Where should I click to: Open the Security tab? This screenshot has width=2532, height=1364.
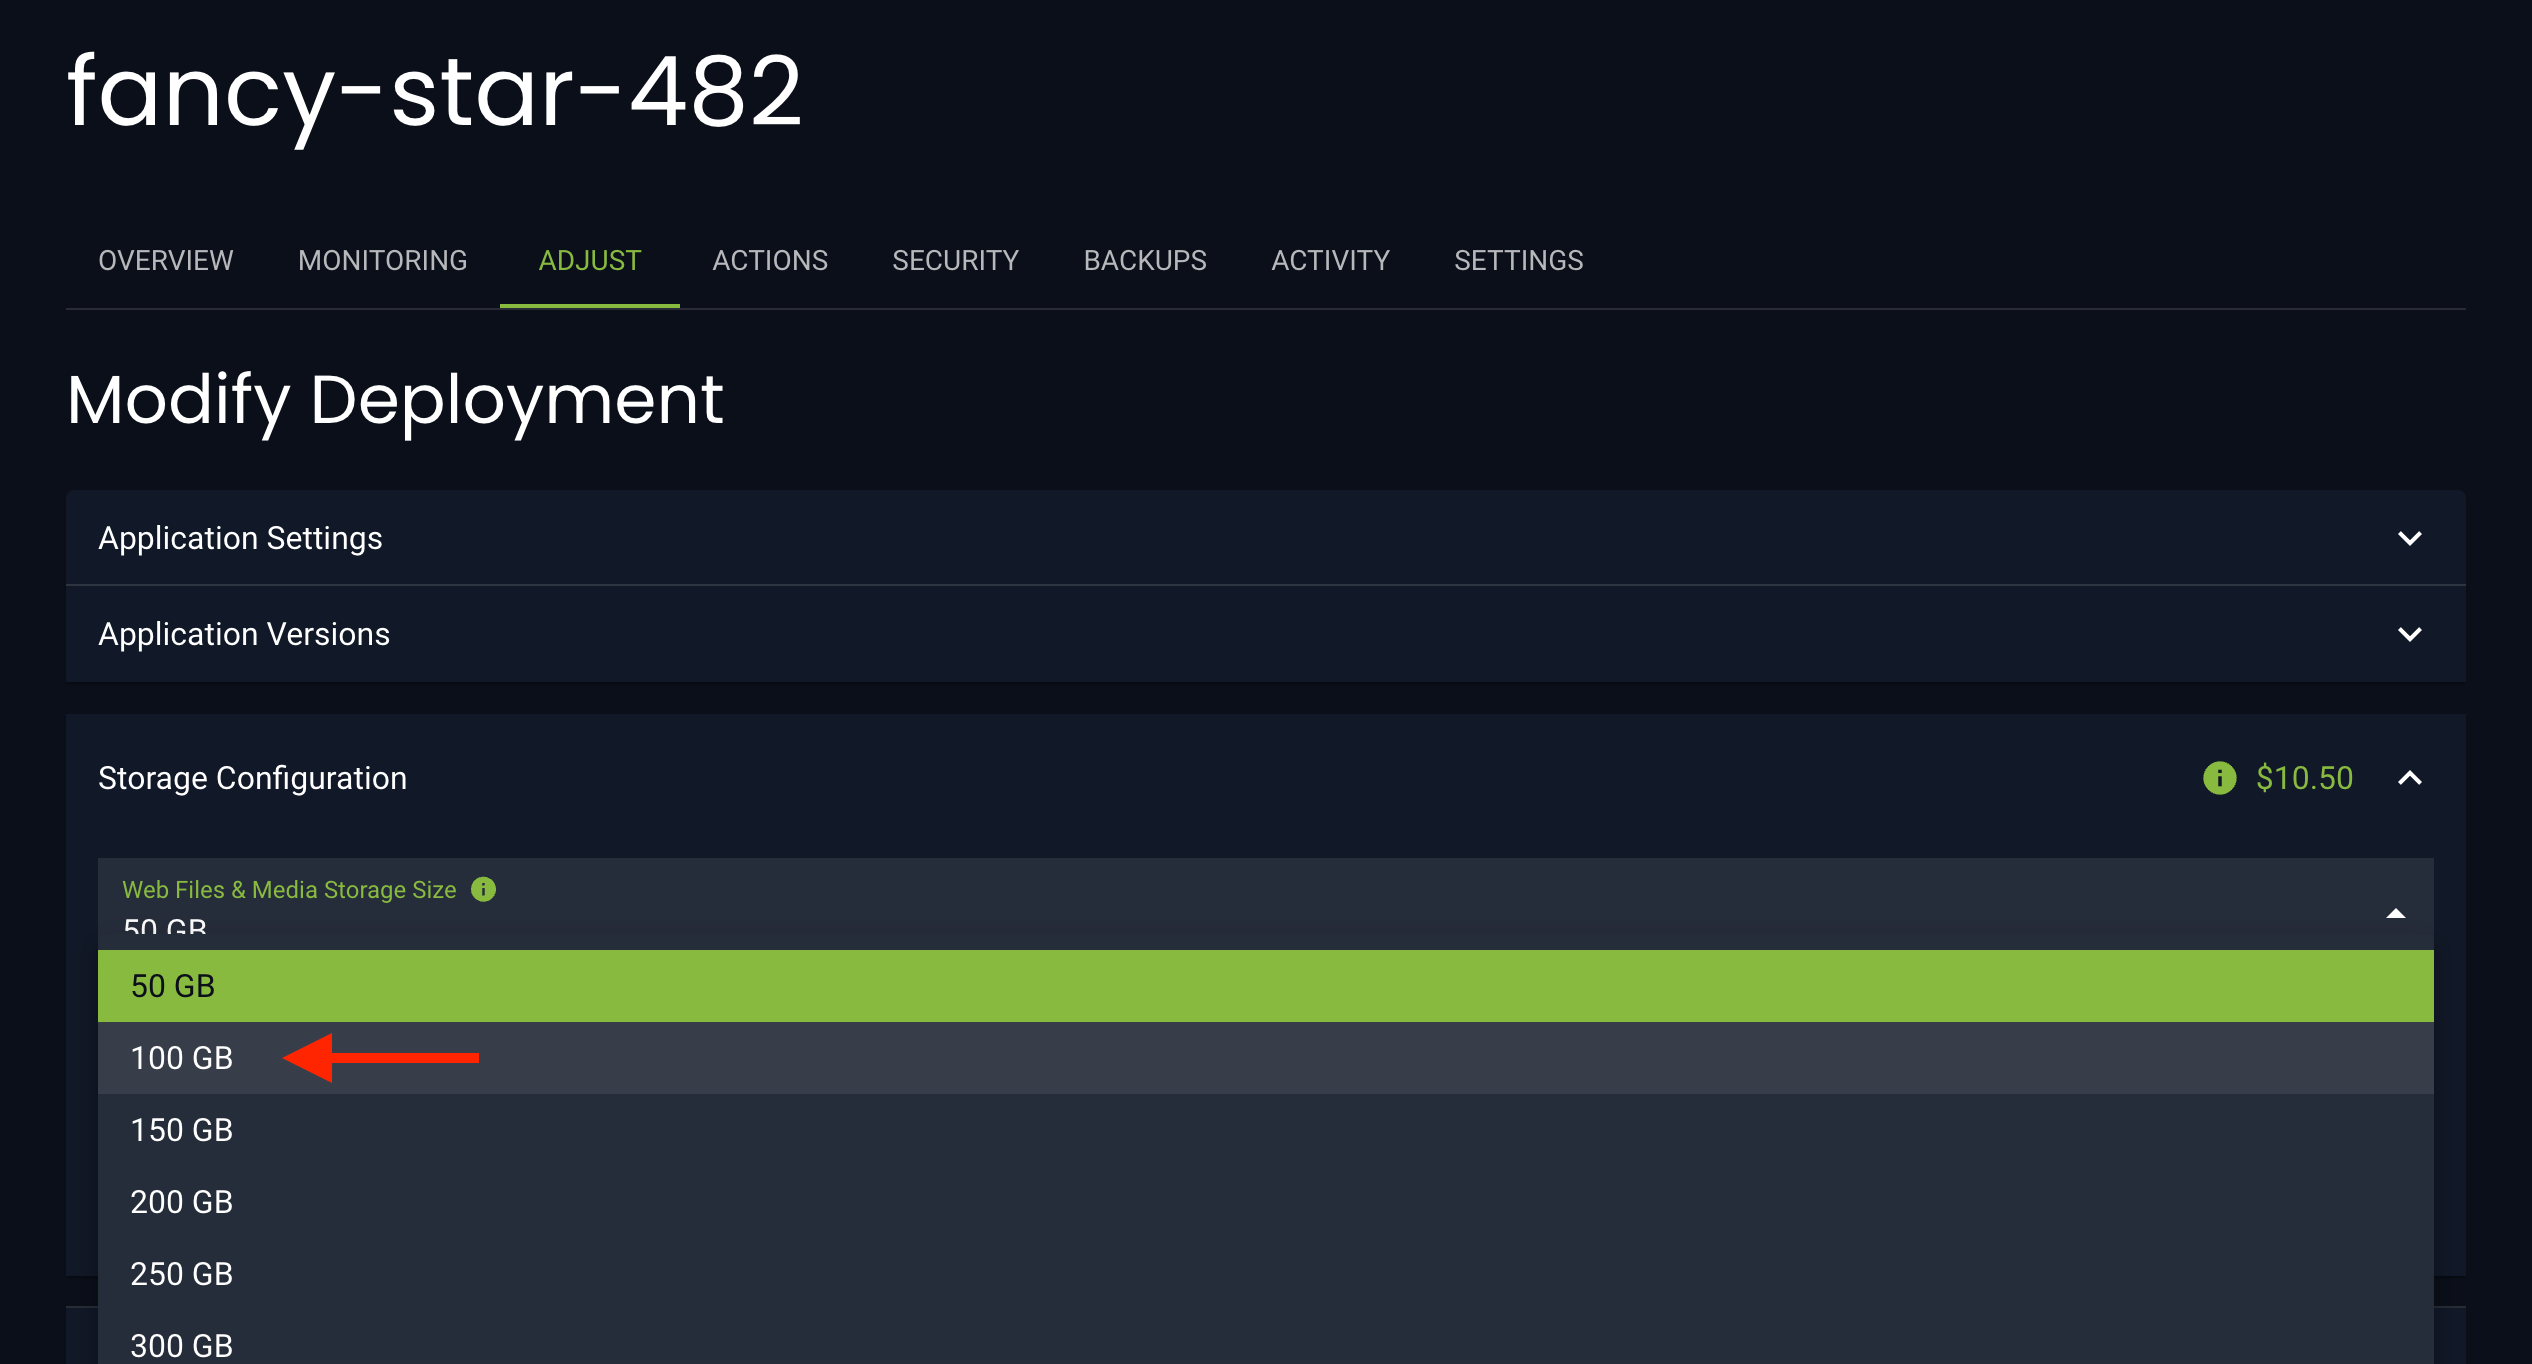[955, 260]
